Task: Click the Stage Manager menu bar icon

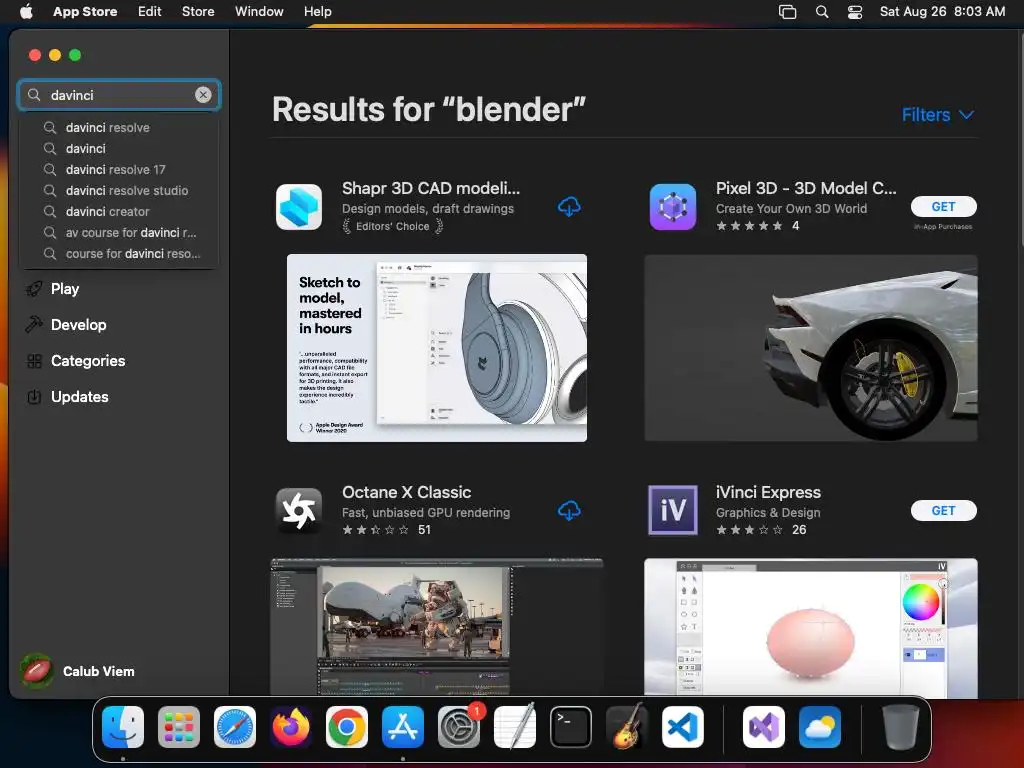Action: click(788, 12)
